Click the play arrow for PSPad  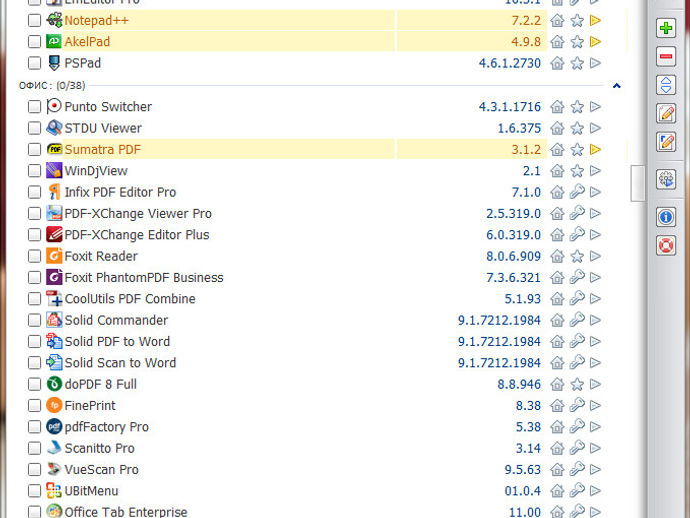tap(595, 63)
